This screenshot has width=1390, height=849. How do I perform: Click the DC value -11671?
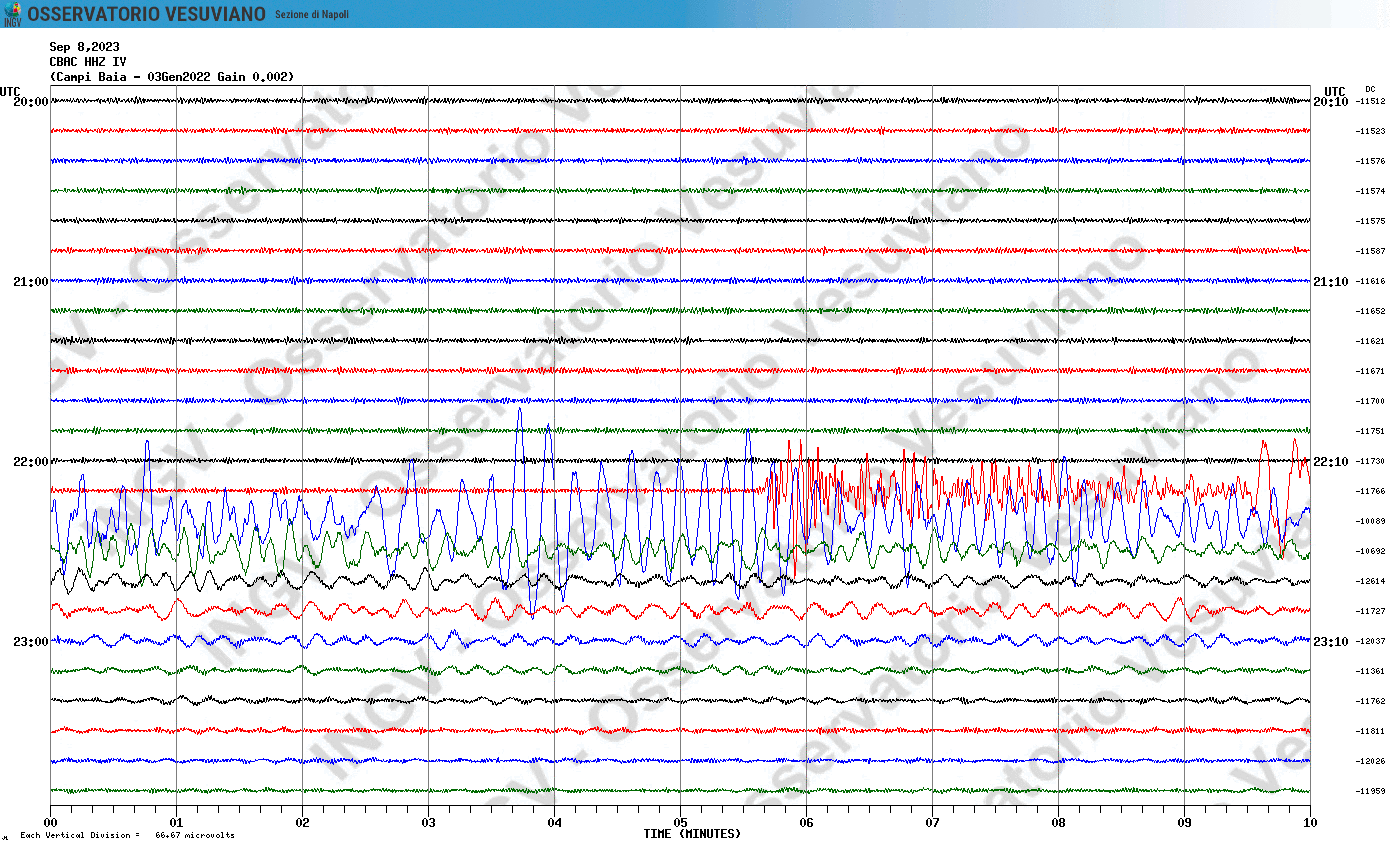pyautogui.click(x=1370, y=371)
